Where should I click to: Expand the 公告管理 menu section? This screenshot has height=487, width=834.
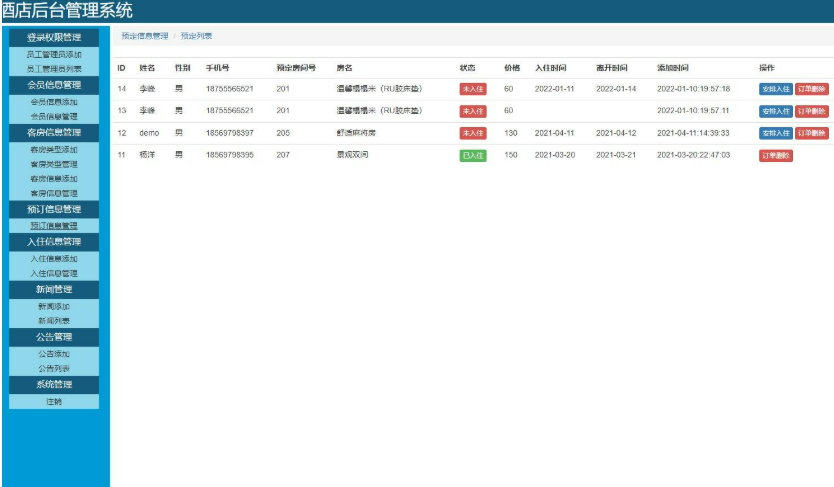coord(54,337)
